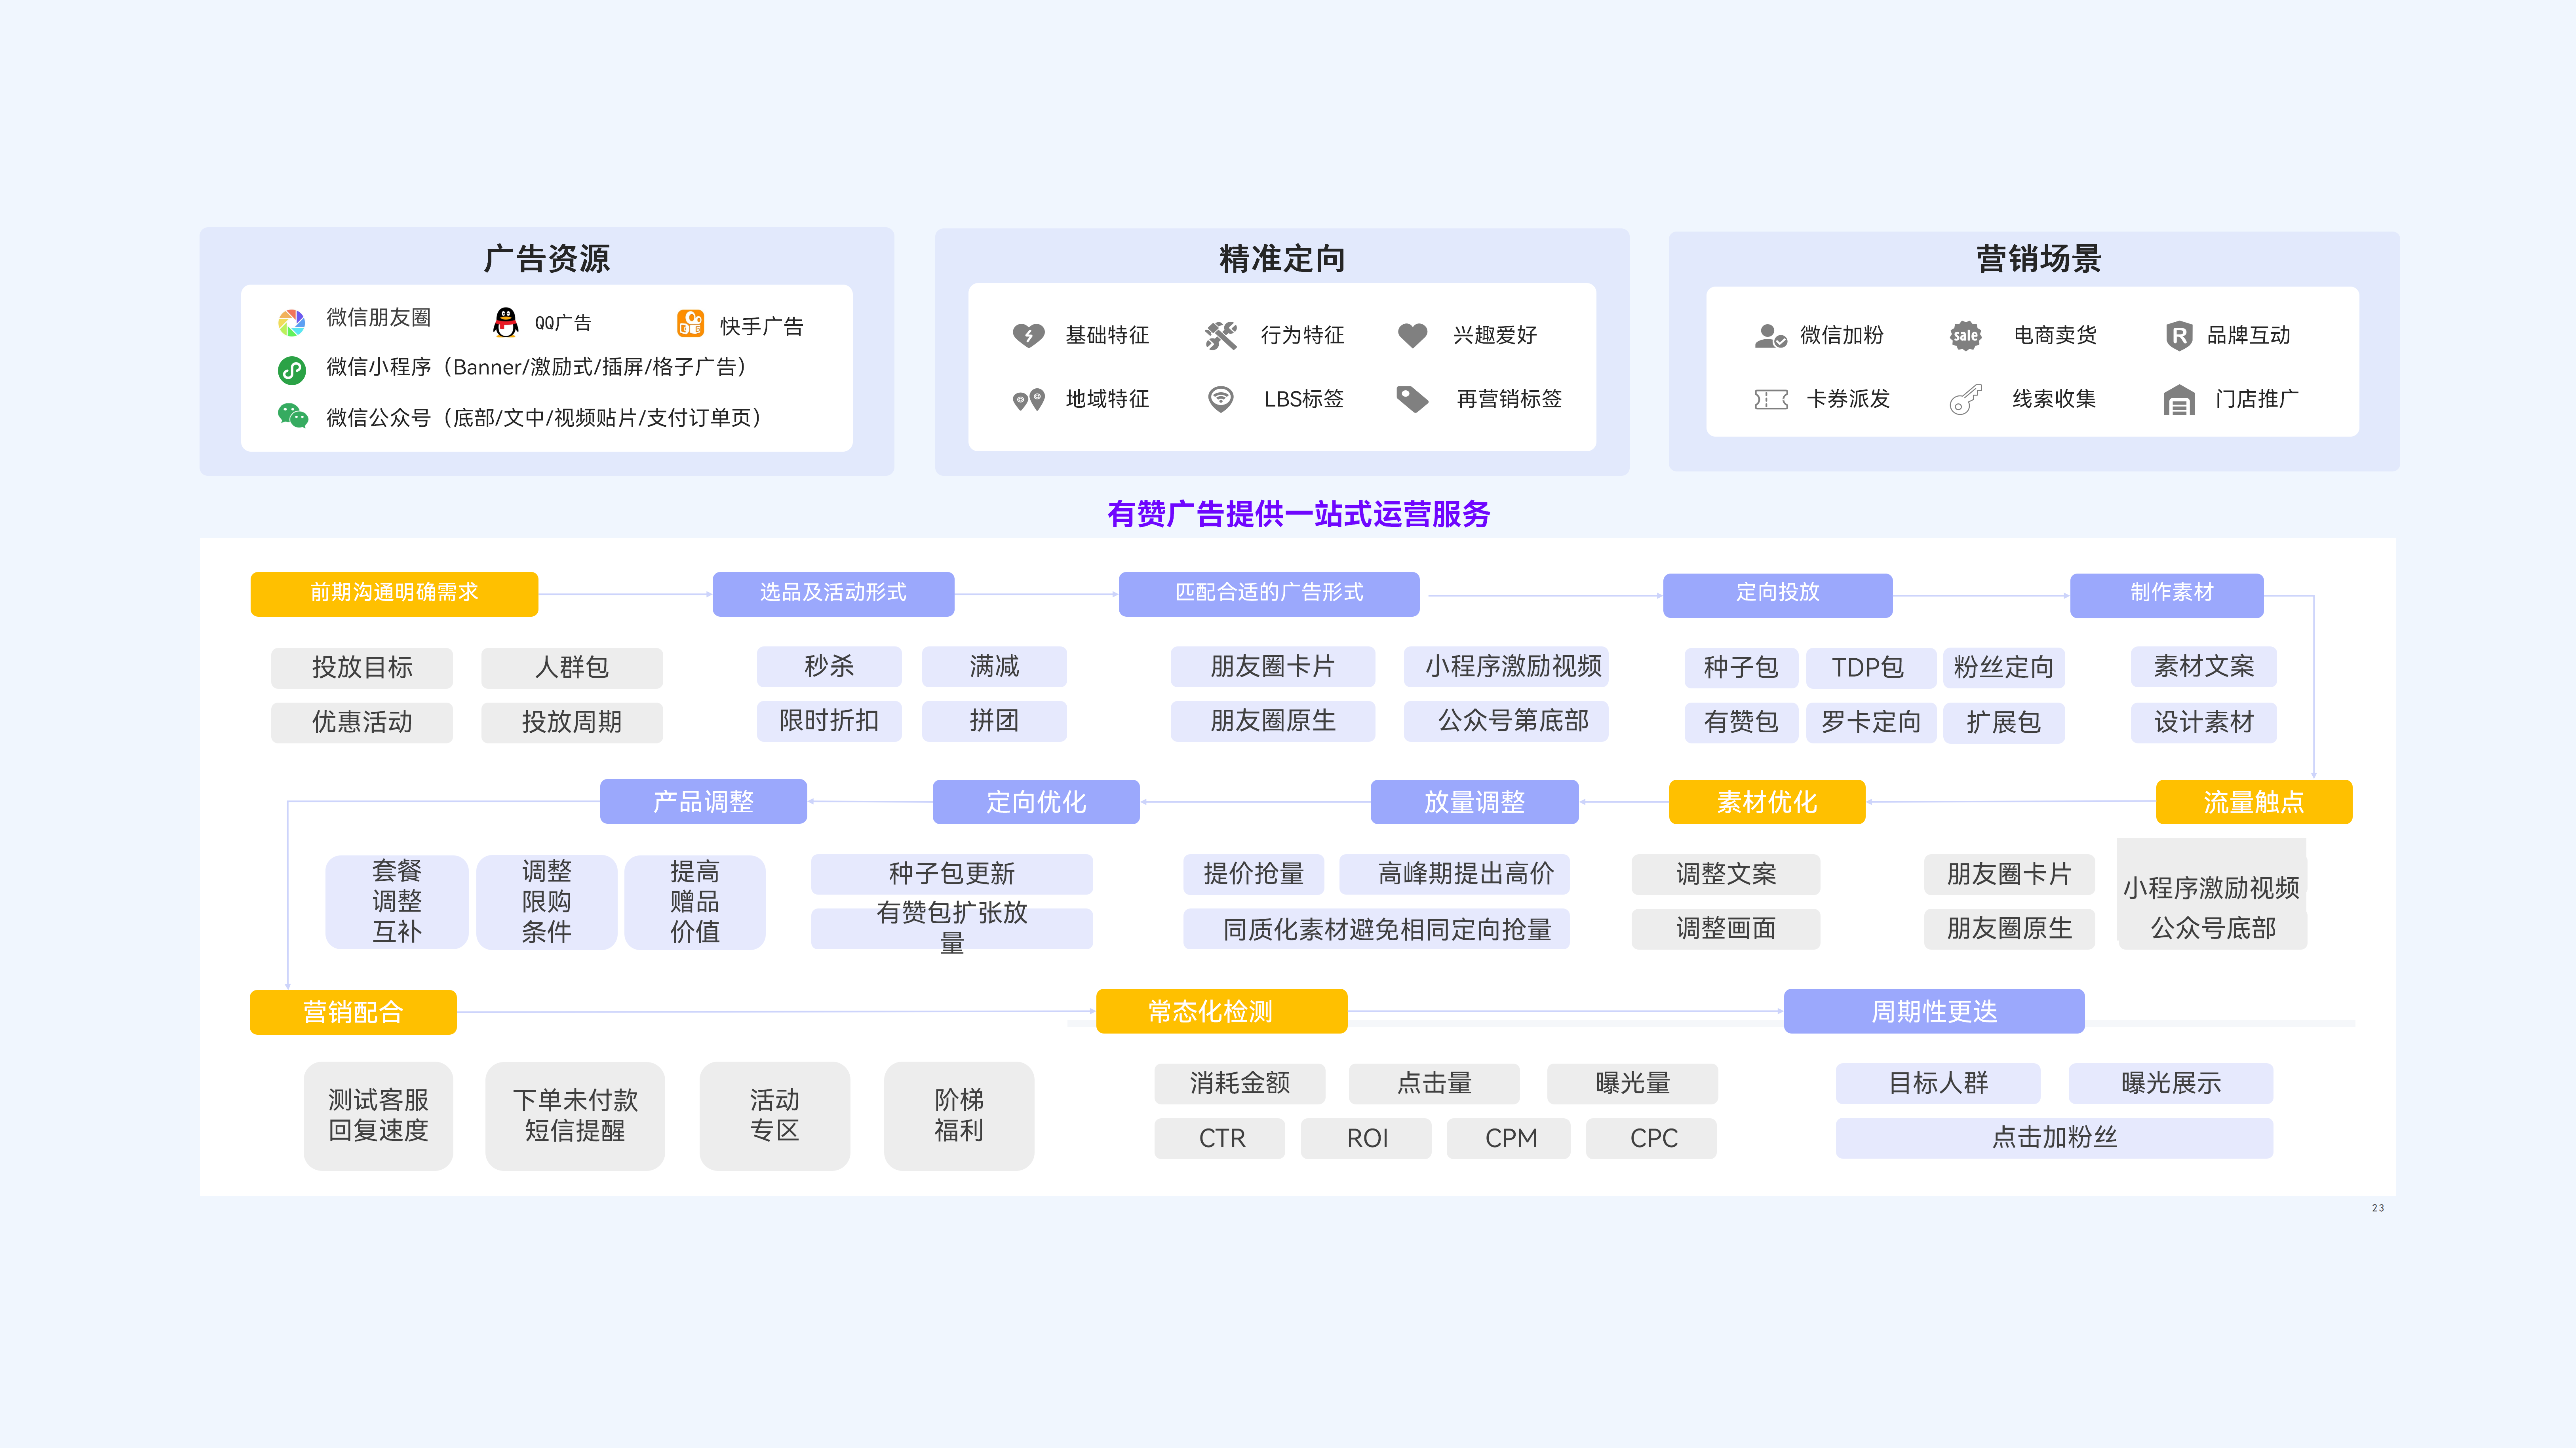This screenshot has height=1448, width=2576.
Task: Click the QQ penguin icon
Action: pos(506,322)
